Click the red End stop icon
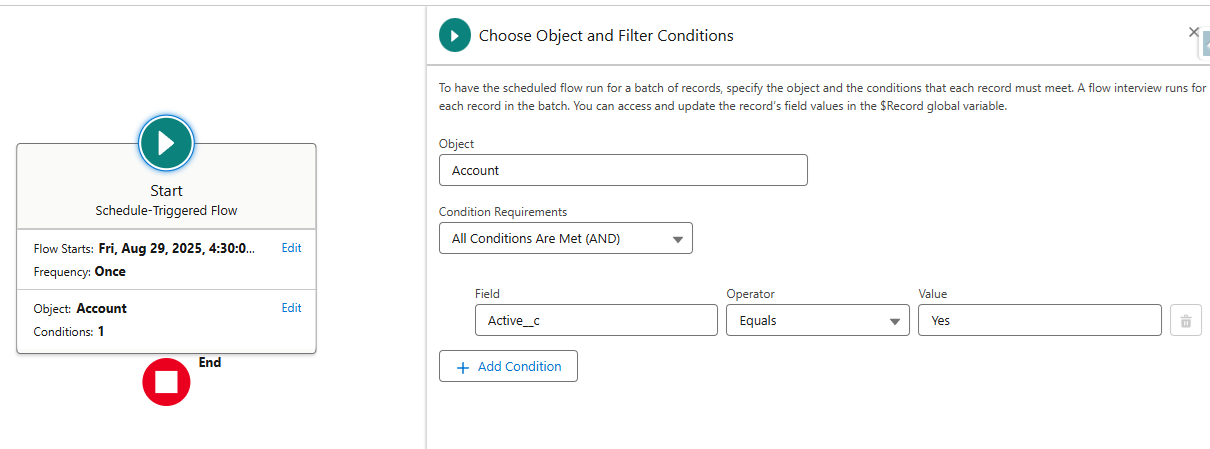This screenshot has width=1210, height=449. (x=166, y=382)
